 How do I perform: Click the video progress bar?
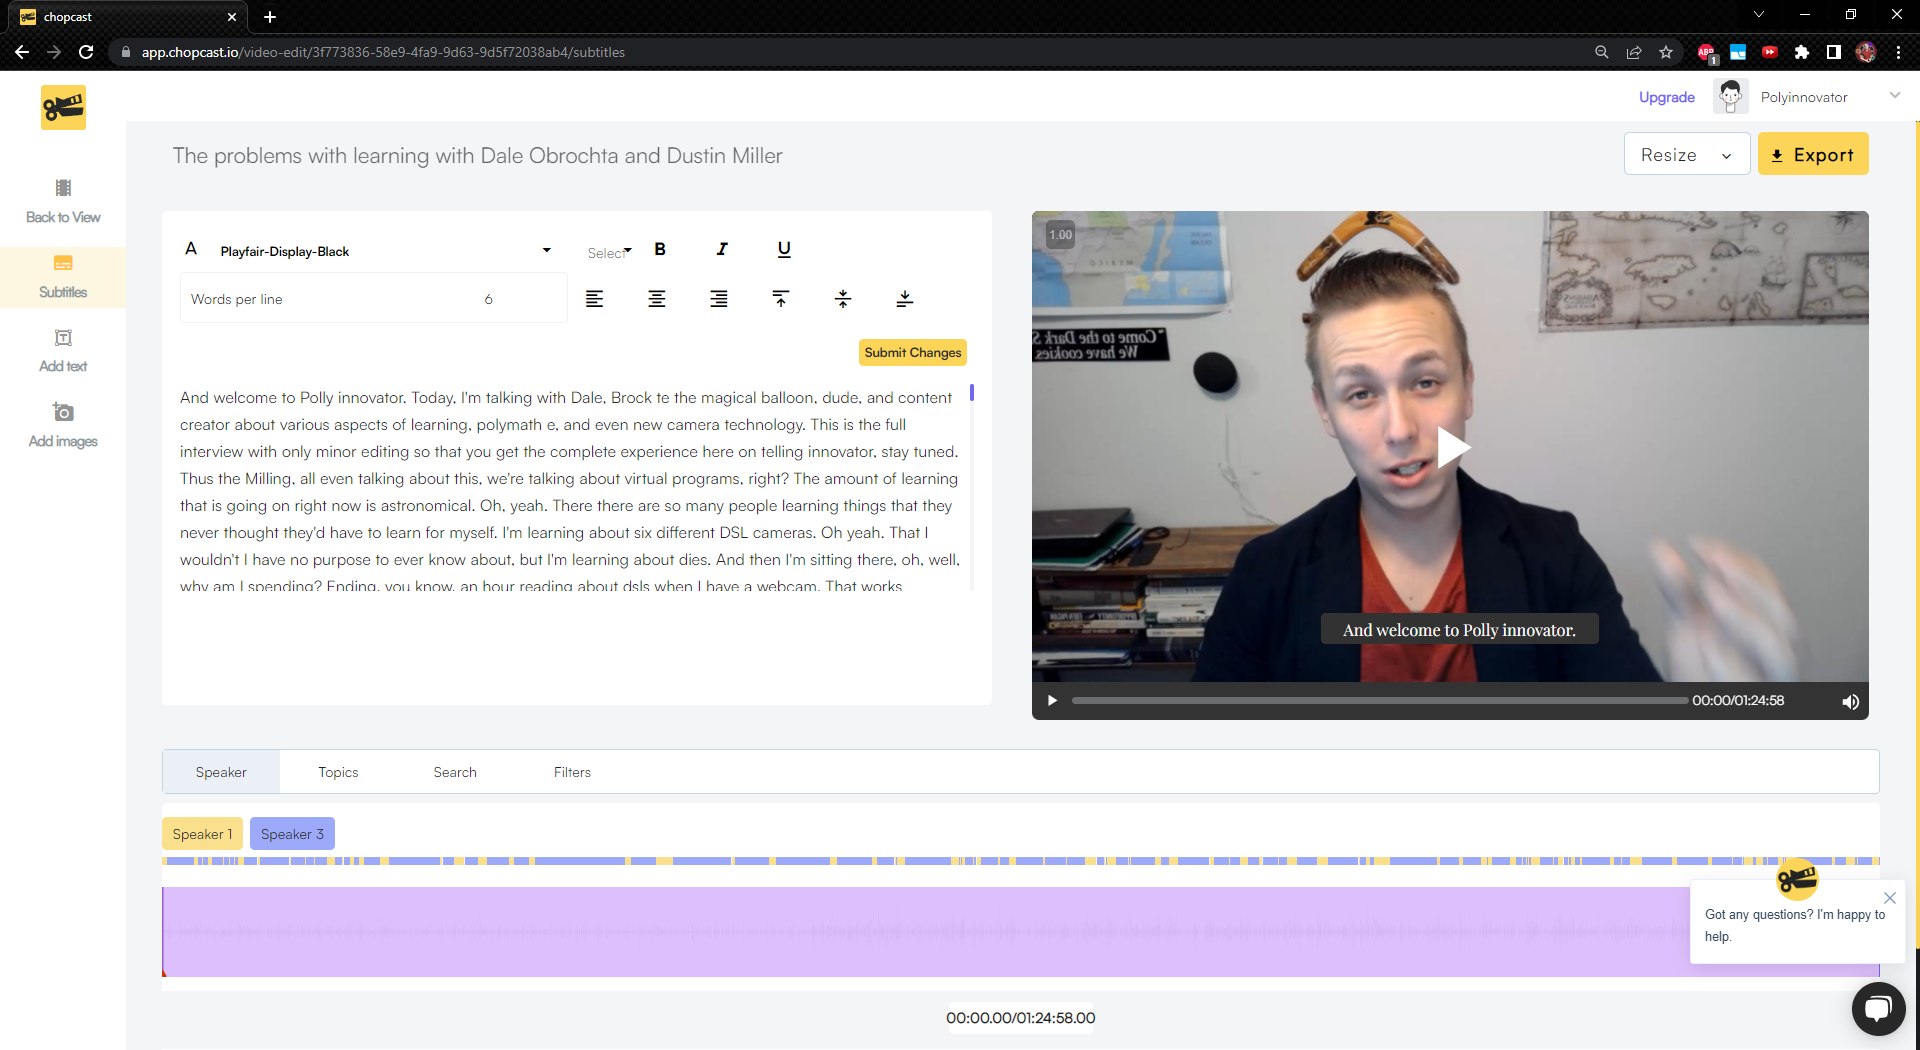point(1378,701)
